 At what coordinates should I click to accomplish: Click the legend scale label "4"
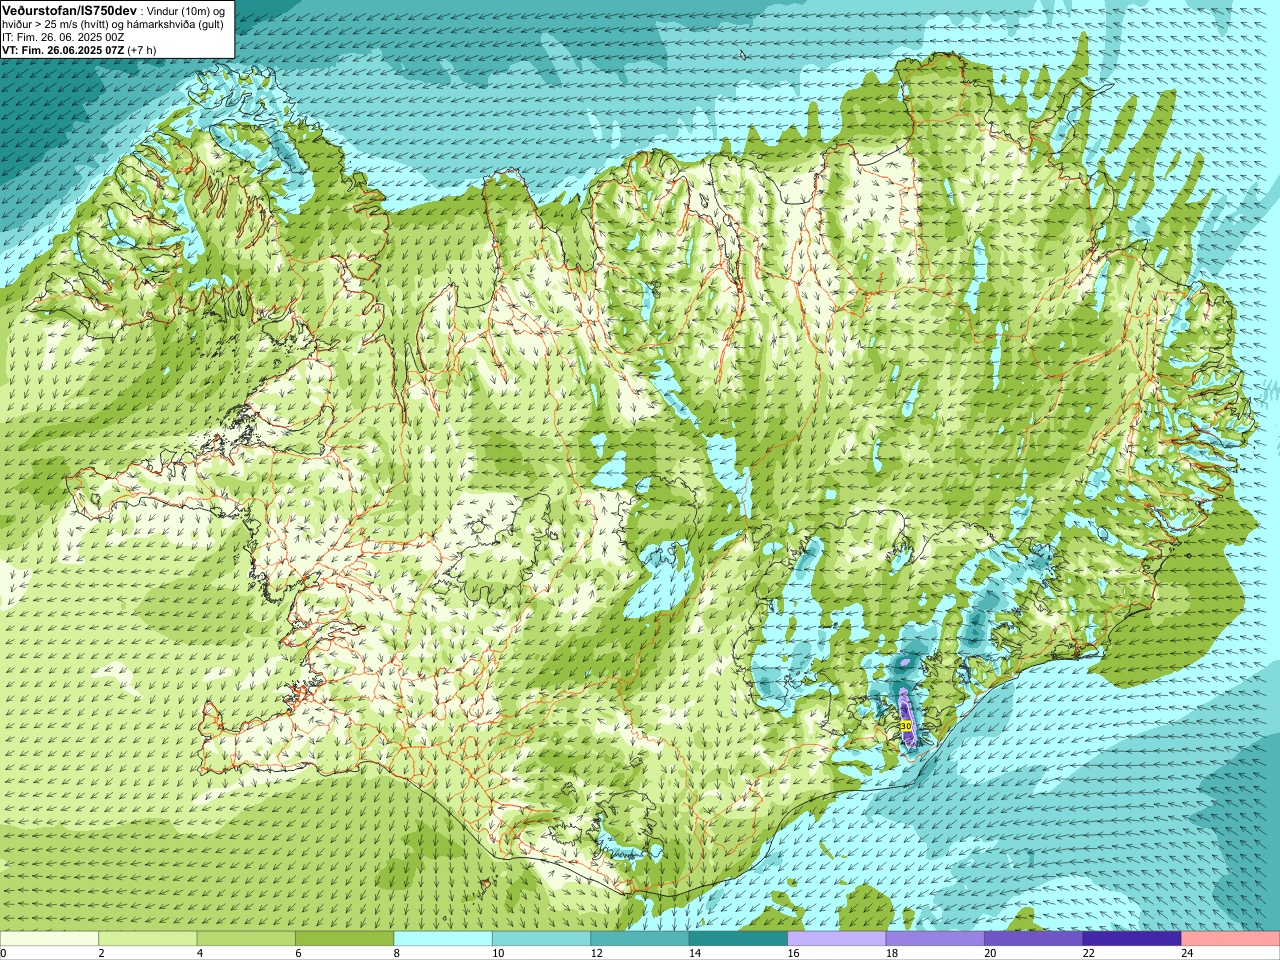[199, 953]
